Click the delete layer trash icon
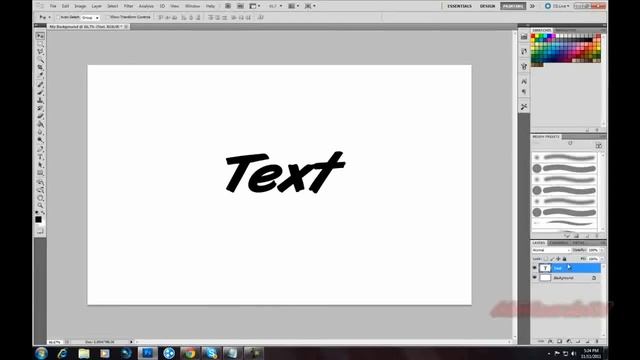Screen dimensions: 640x360 [597, 341]
